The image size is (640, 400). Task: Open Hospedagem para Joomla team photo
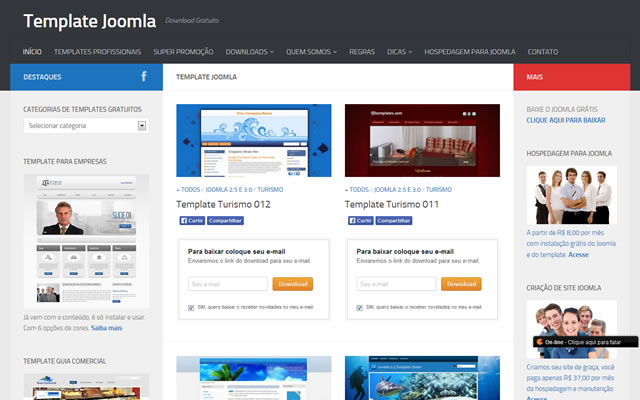point(571,195)
